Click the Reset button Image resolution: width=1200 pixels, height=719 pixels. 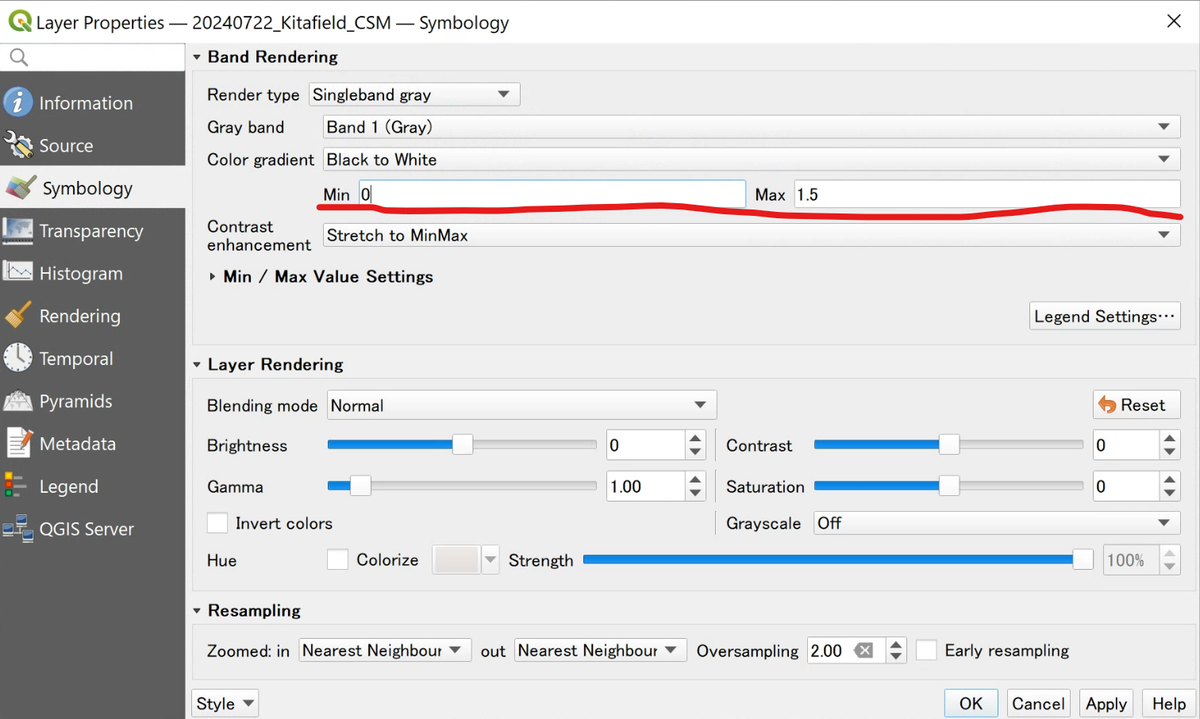pos(1136,405)
